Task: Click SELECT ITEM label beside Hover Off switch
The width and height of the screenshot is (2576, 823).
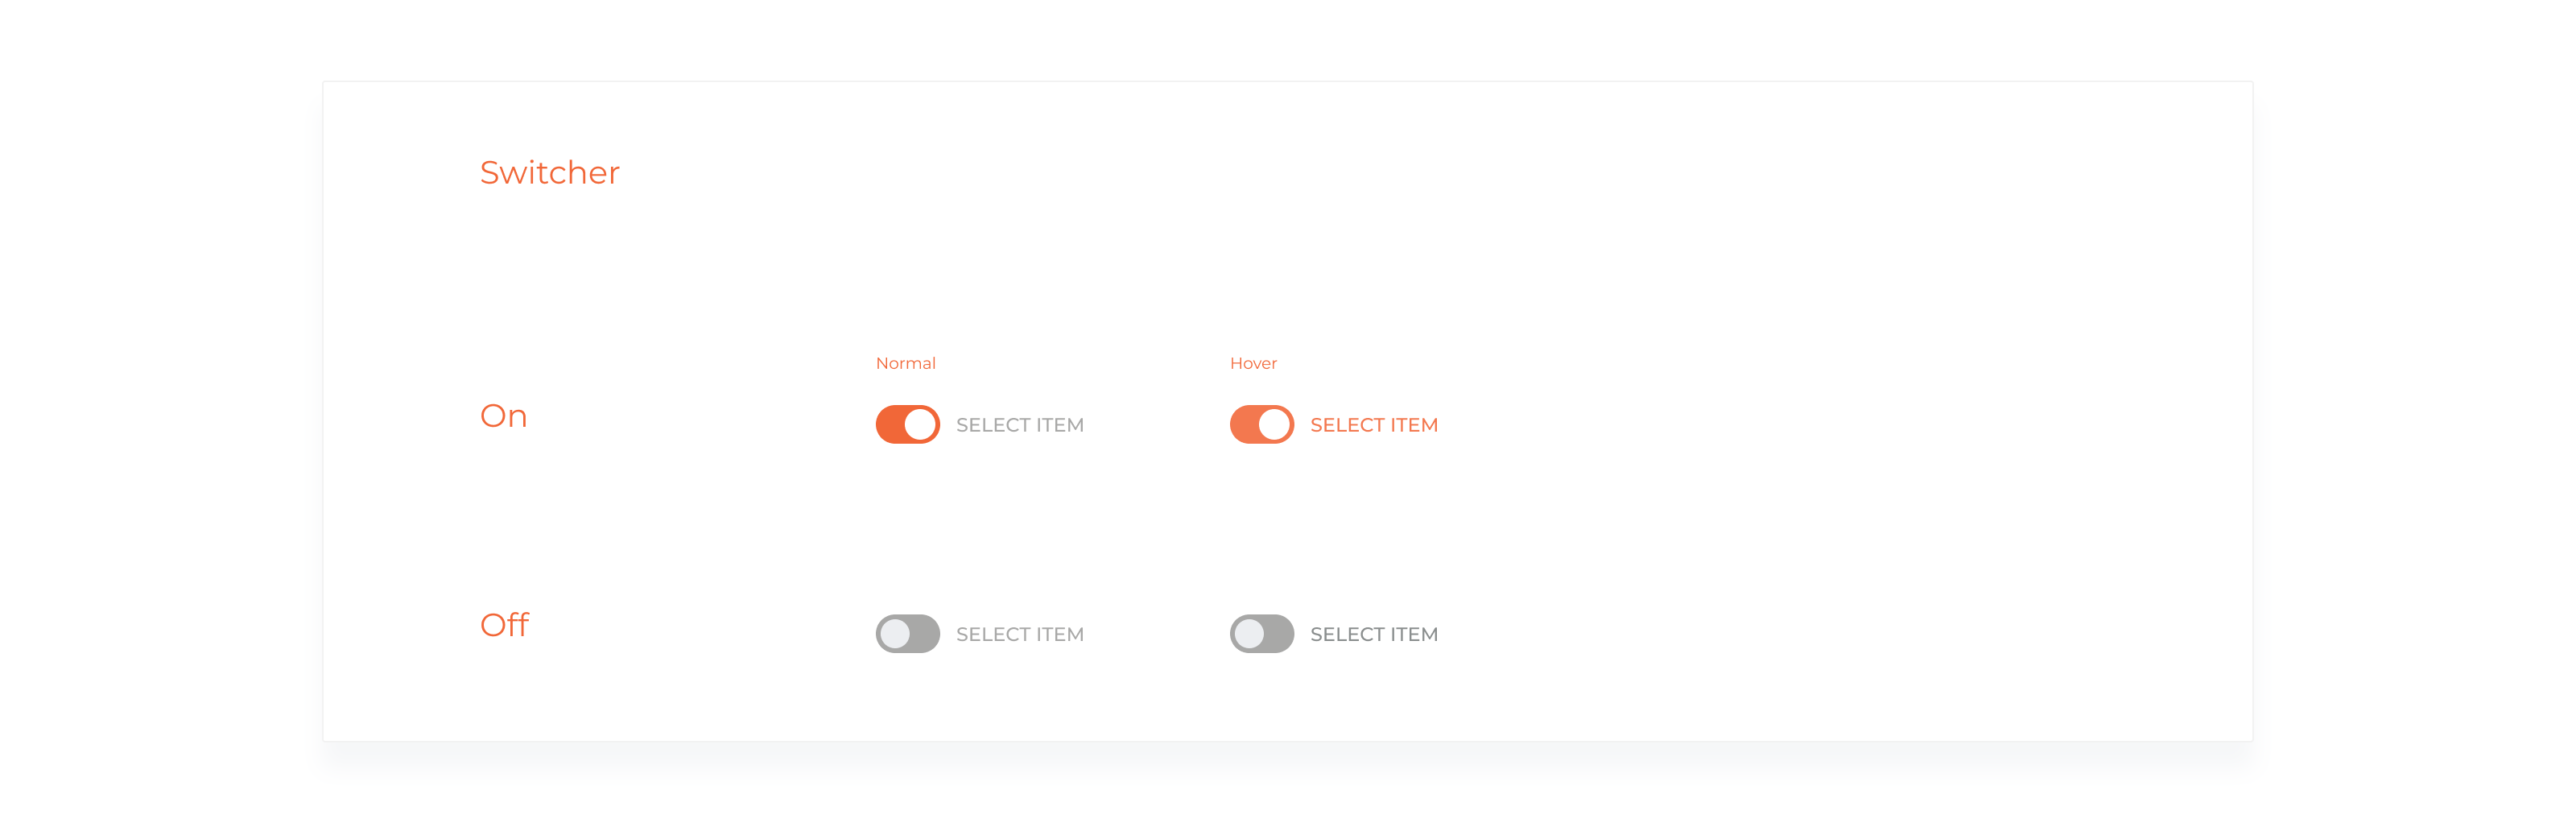Action: tap(1373, 634)
